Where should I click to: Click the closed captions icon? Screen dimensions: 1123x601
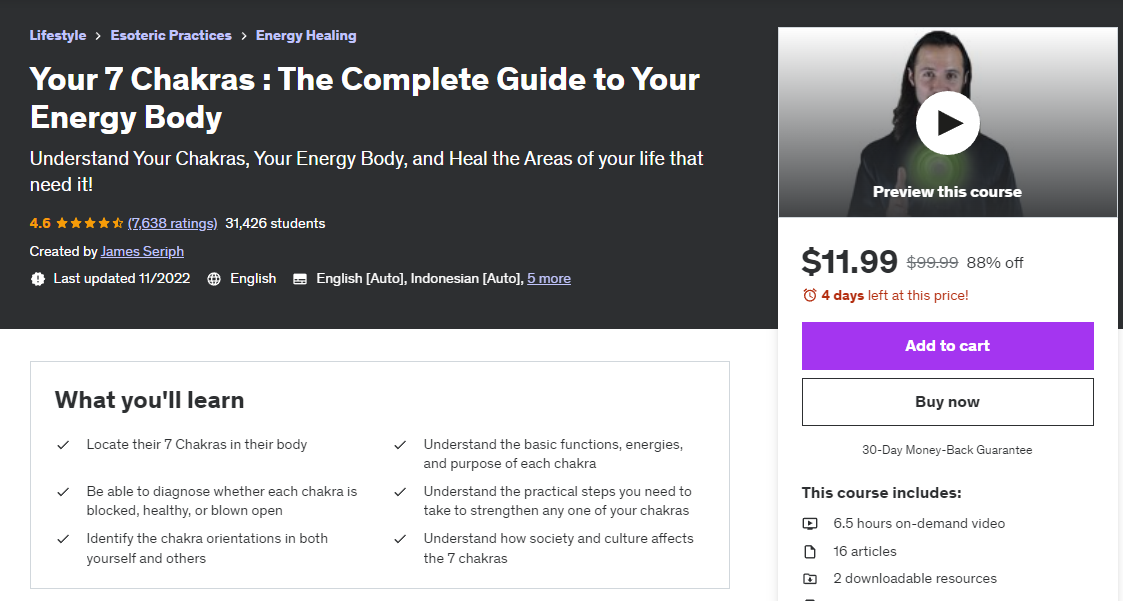[300, 279]
